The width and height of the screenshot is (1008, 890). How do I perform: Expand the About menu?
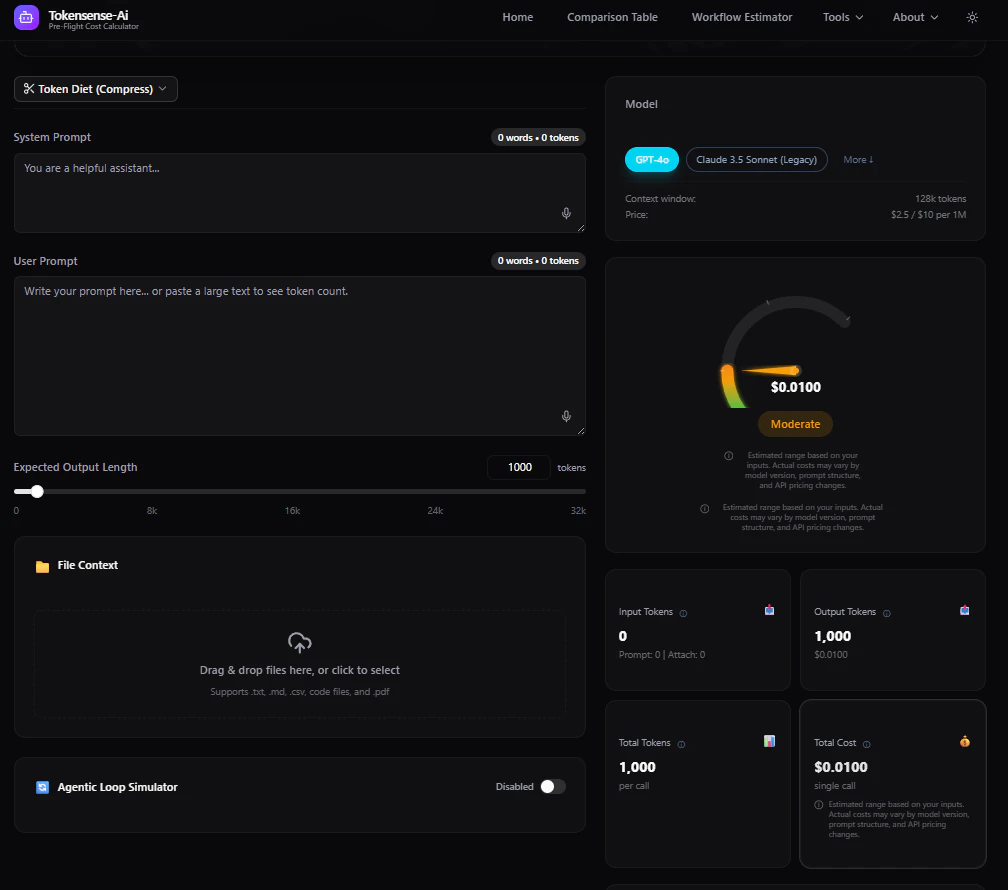pyautogui.click(x=915, y=17)
